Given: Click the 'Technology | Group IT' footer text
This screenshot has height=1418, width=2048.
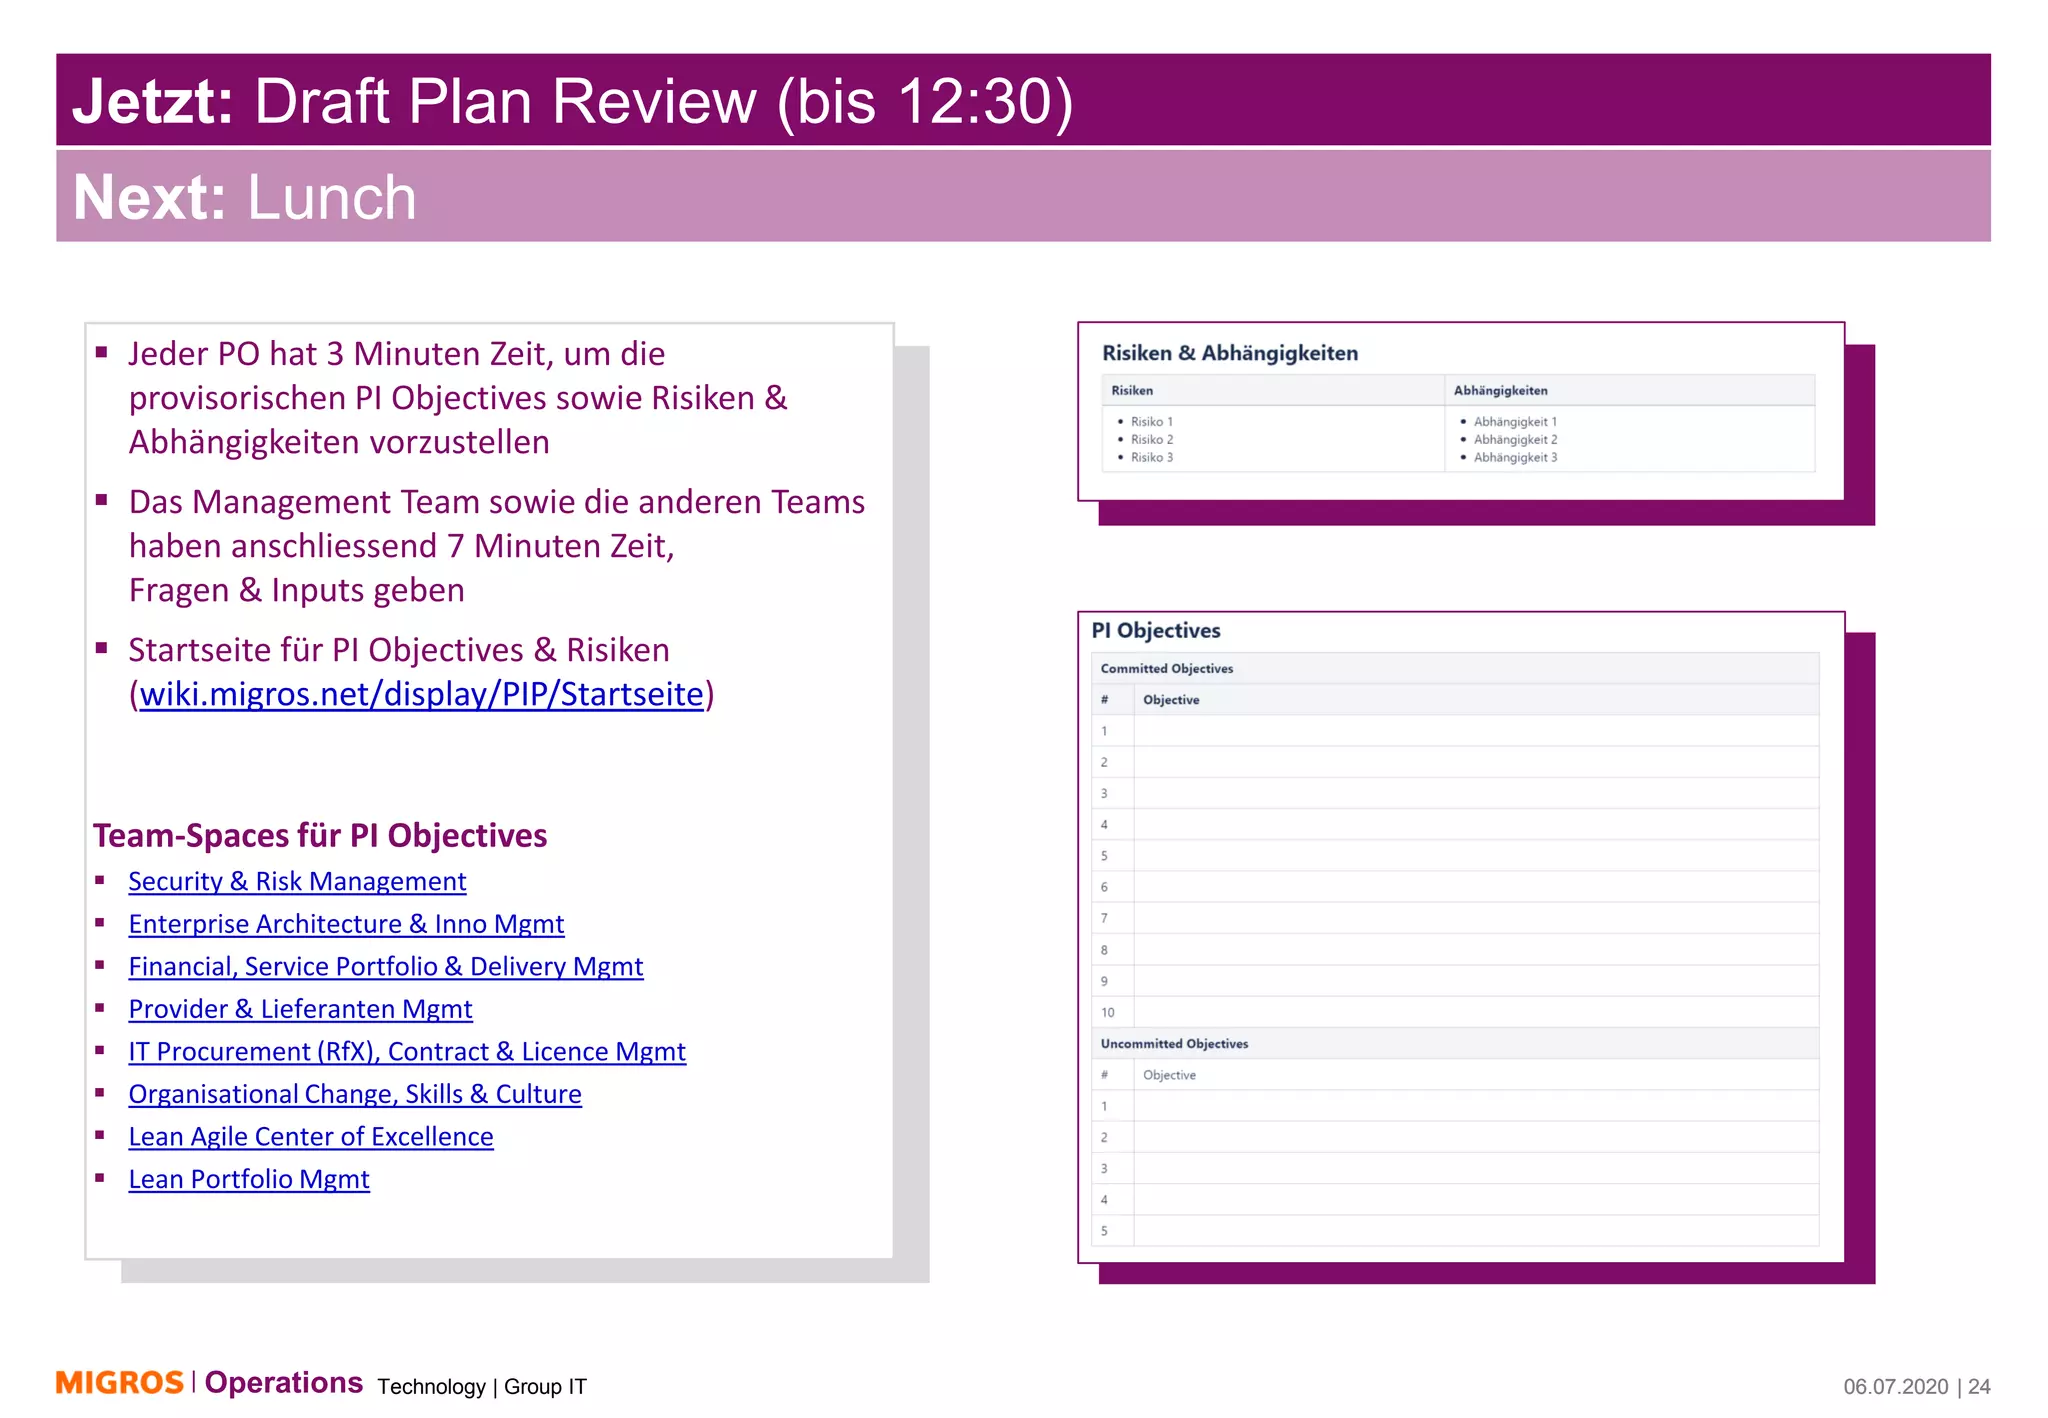Looking at the screenshot, I should click(x=482, y=1387).
